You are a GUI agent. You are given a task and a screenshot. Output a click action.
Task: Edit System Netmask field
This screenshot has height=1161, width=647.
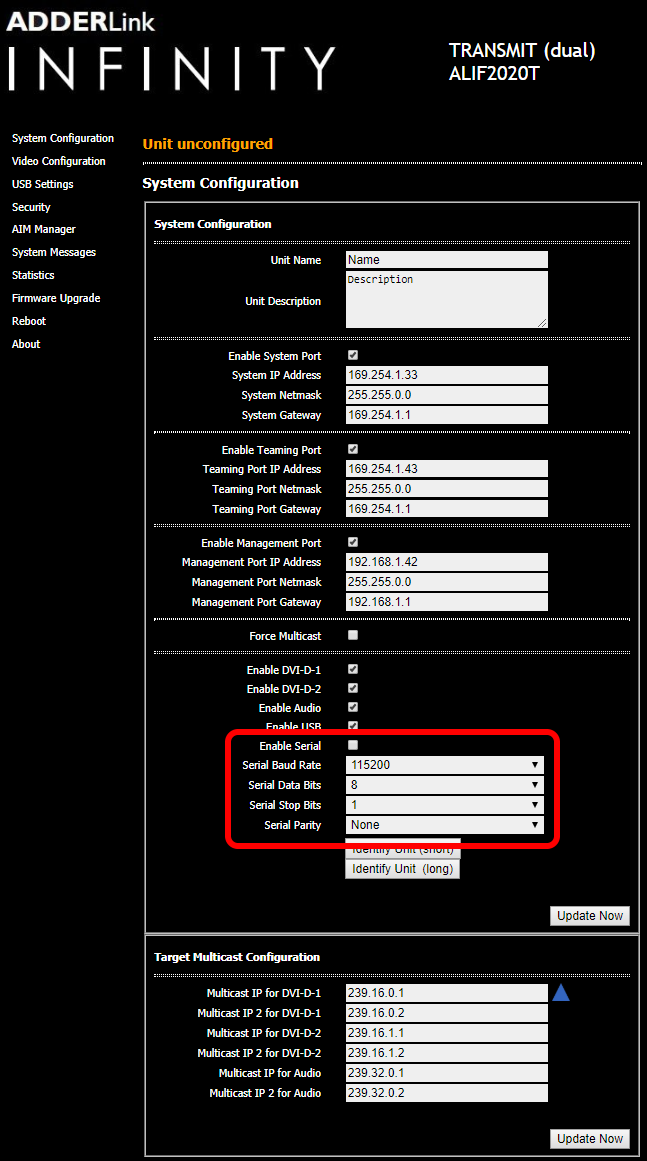(x=446, y=395)
